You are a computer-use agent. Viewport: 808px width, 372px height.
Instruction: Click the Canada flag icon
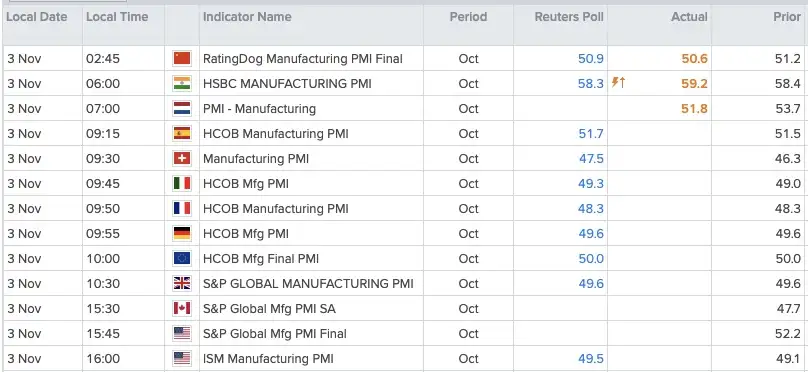[182, 309]
